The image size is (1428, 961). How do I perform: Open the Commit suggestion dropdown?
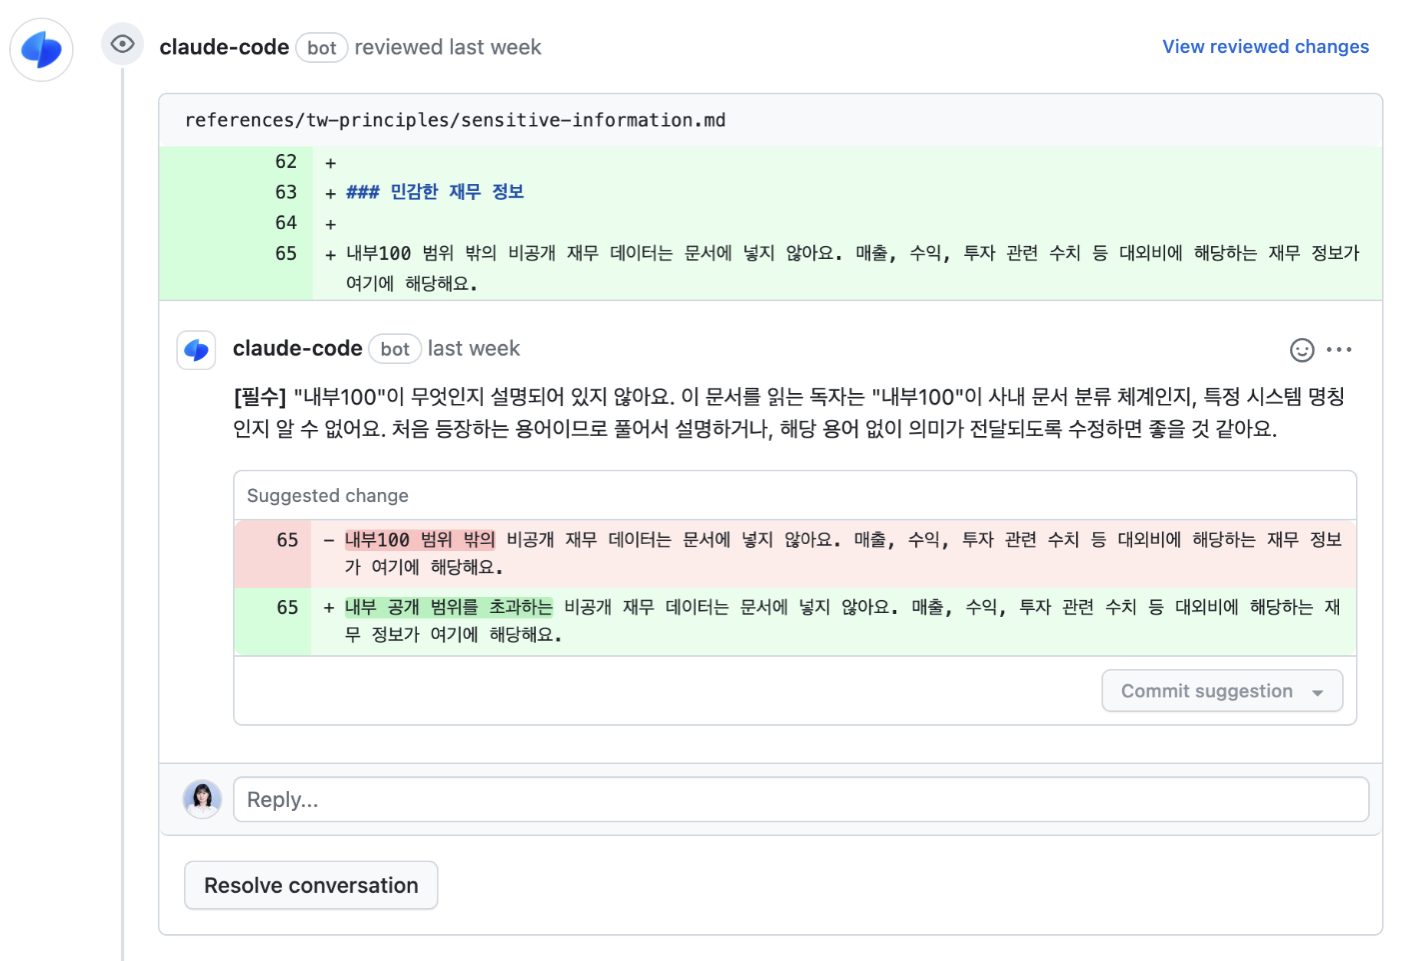click(x=1222, y=691)
